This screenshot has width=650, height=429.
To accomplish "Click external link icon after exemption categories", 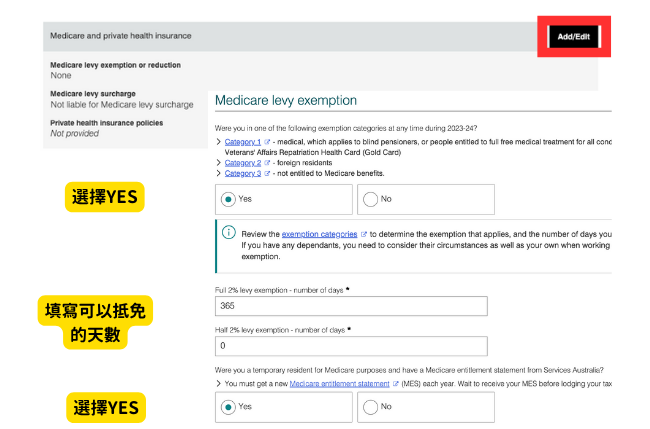I will coord(363,234).
